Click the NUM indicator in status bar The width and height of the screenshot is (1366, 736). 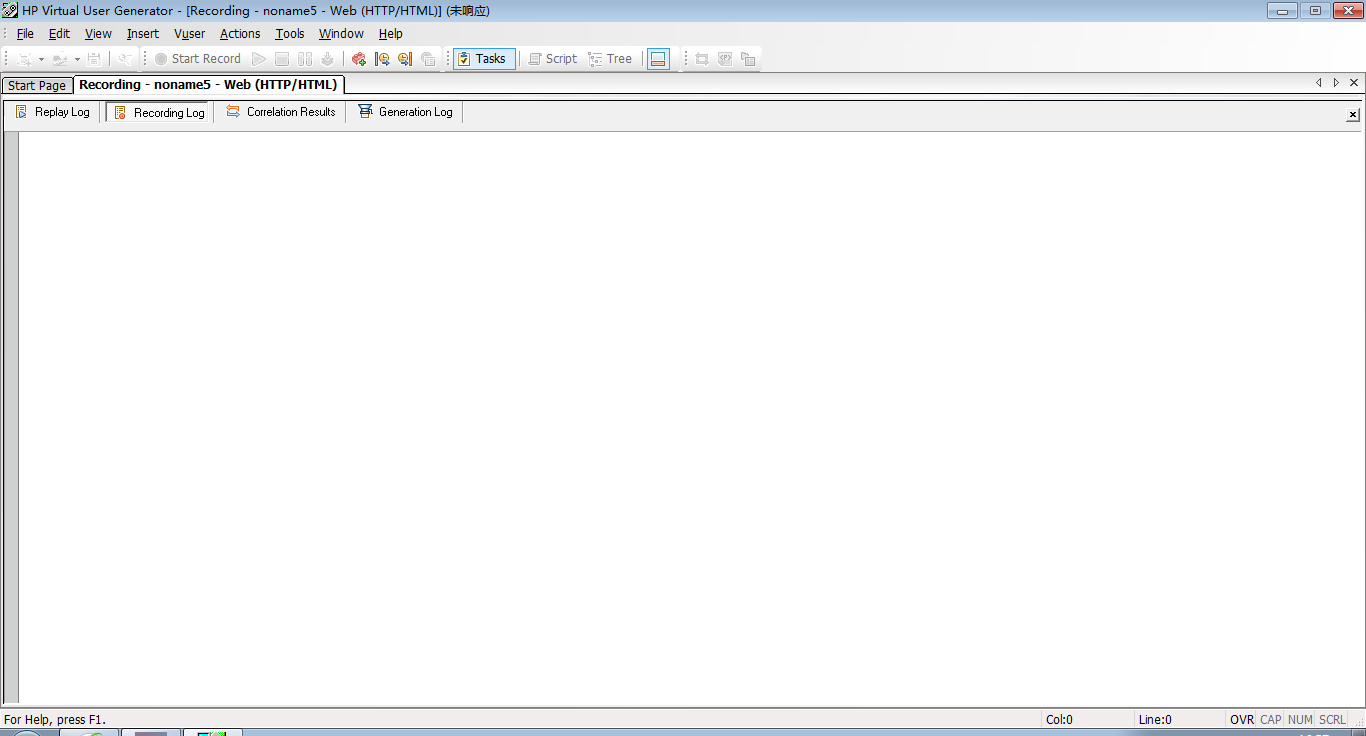pos(1300,720)
